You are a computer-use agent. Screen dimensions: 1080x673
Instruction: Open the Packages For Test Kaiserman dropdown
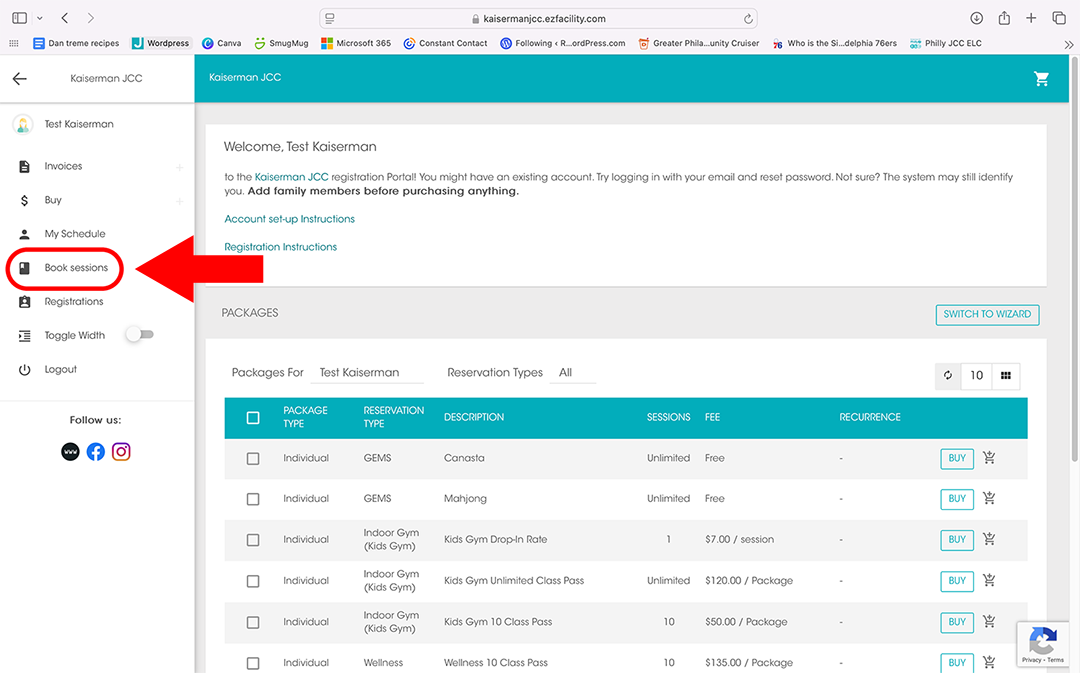point(365,373)
